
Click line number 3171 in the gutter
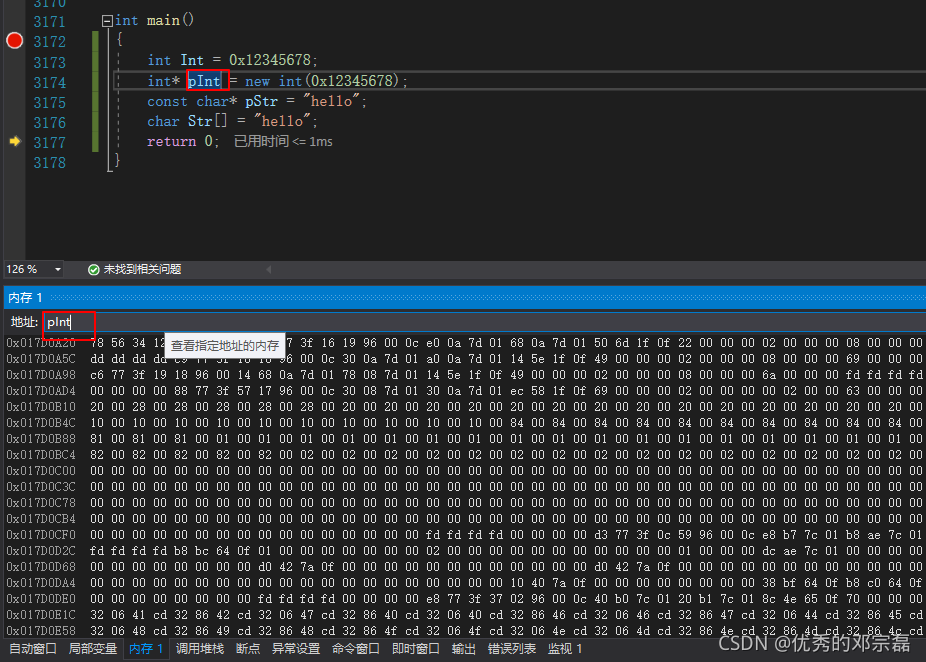[x=50, y=22]
